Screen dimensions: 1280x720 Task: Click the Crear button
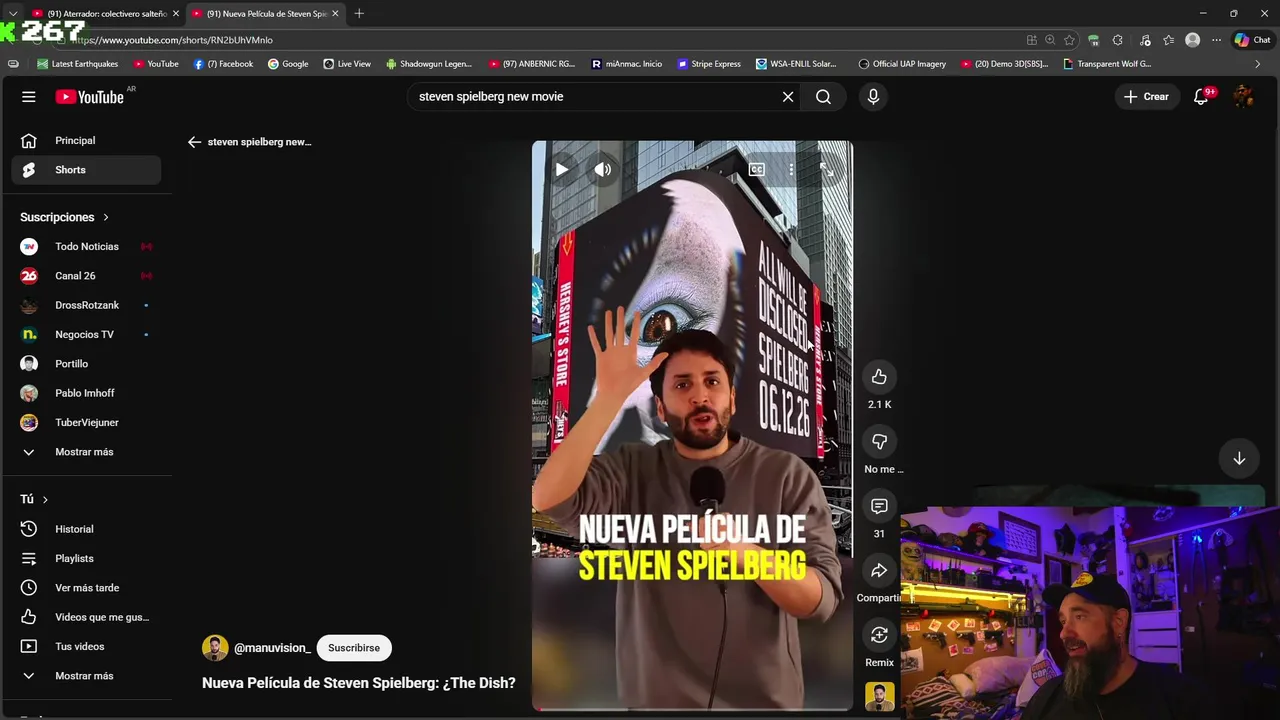click(x=1146, y=97)
